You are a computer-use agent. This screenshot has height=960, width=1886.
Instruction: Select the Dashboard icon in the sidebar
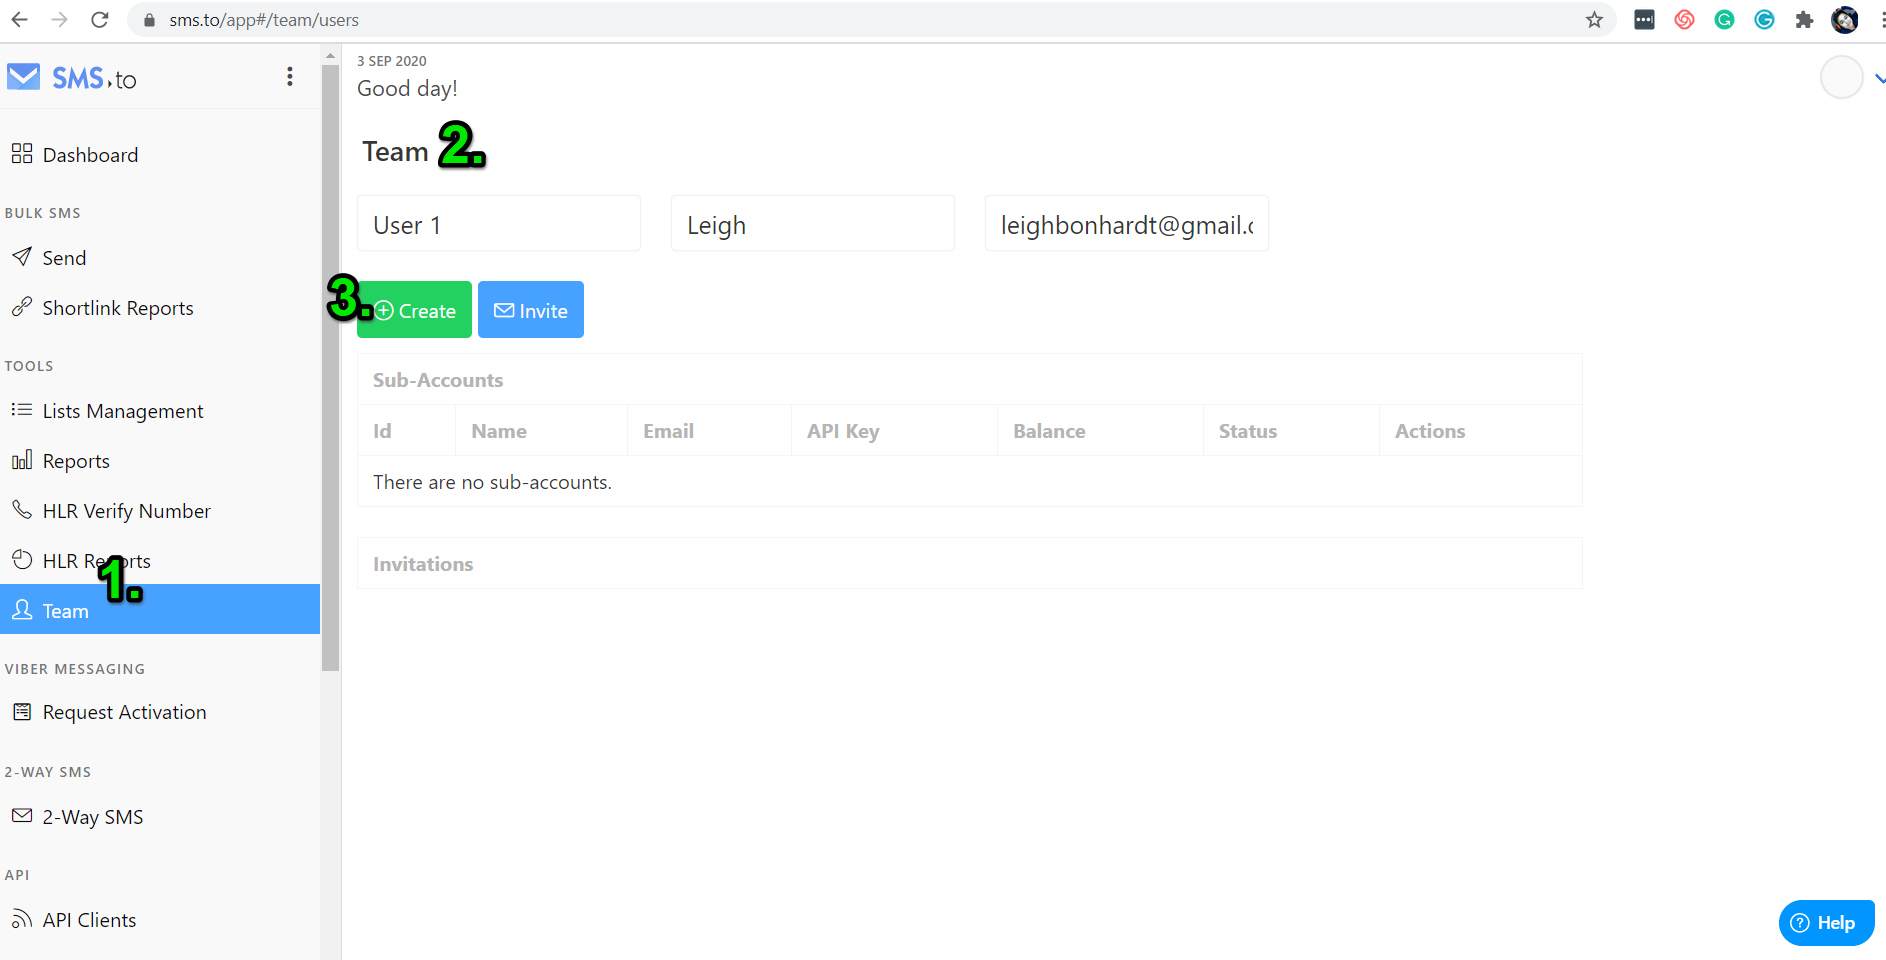(x=22, y=154)
